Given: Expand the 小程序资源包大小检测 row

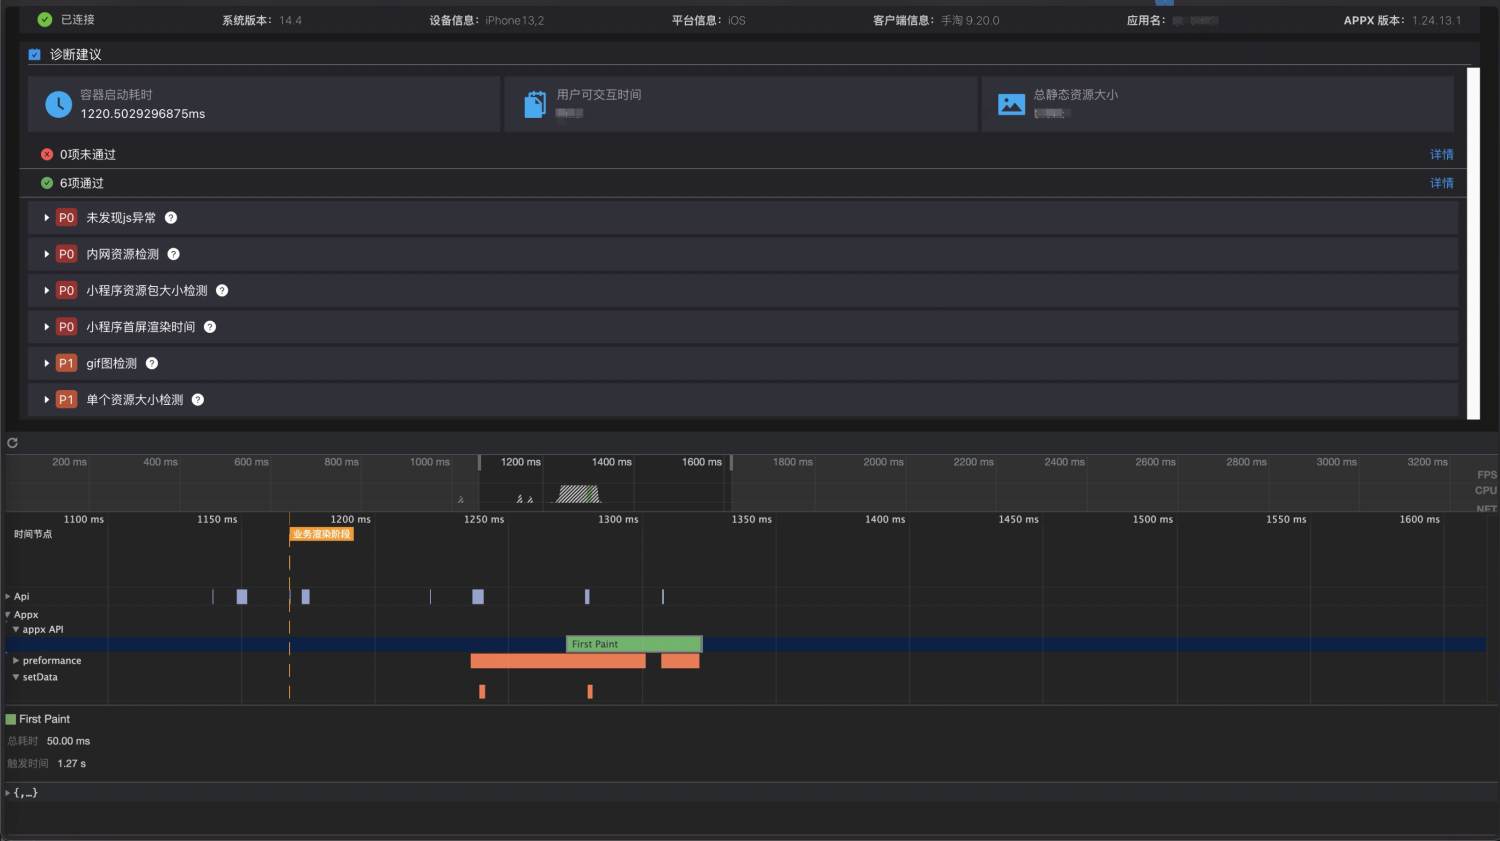Looking at the screenshot, I should [47, 291].
